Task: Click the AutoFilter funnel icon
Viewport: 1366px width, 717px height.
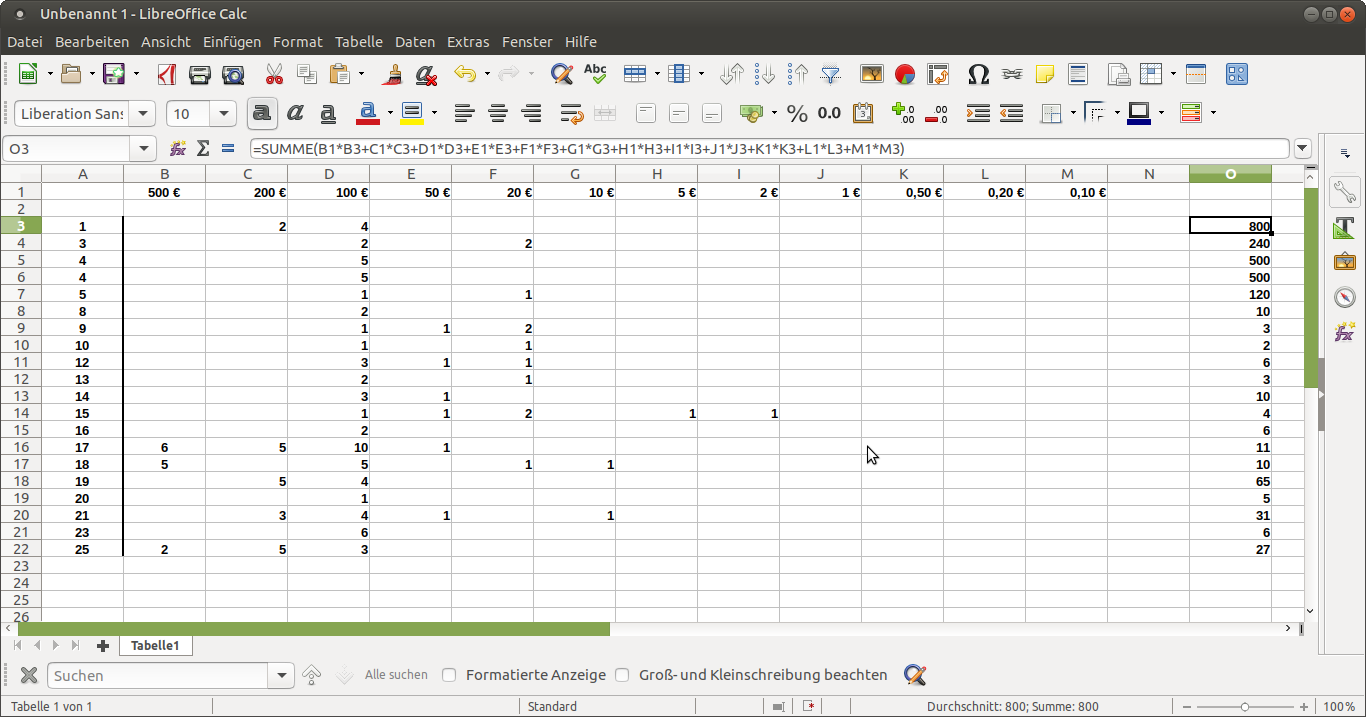Action: [x=830, y=74]
